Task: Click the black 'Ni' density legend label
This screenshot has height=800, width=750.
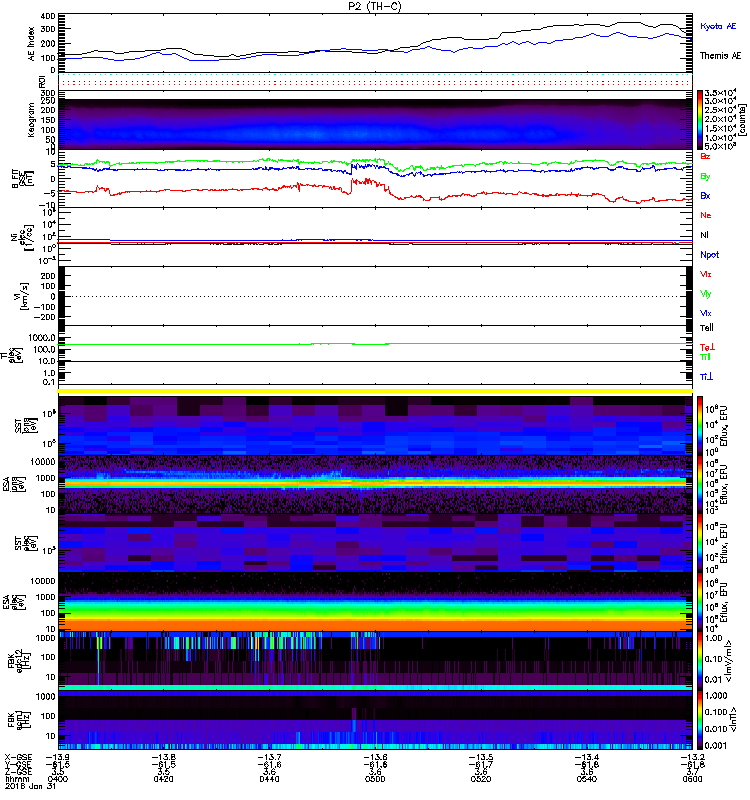Action: (704, 235)
